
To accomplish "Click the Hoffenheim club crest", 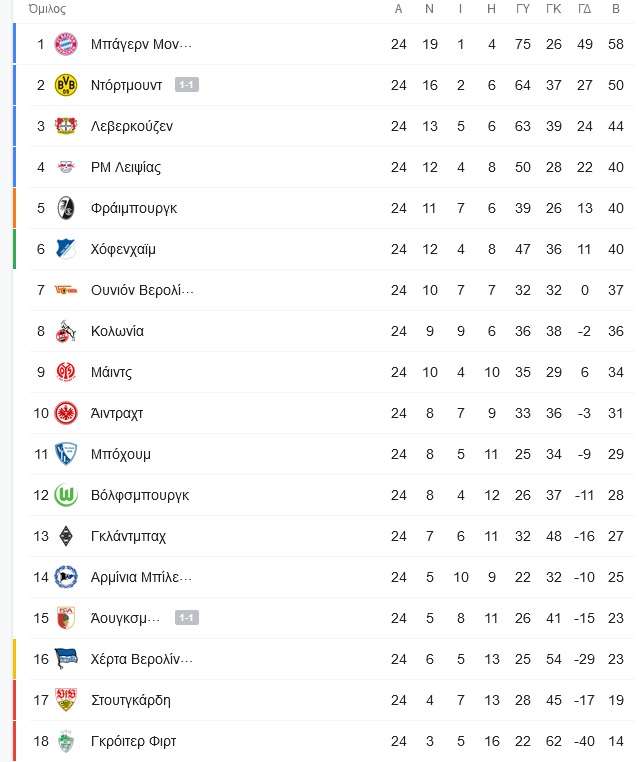I will [x=66, y=249].
